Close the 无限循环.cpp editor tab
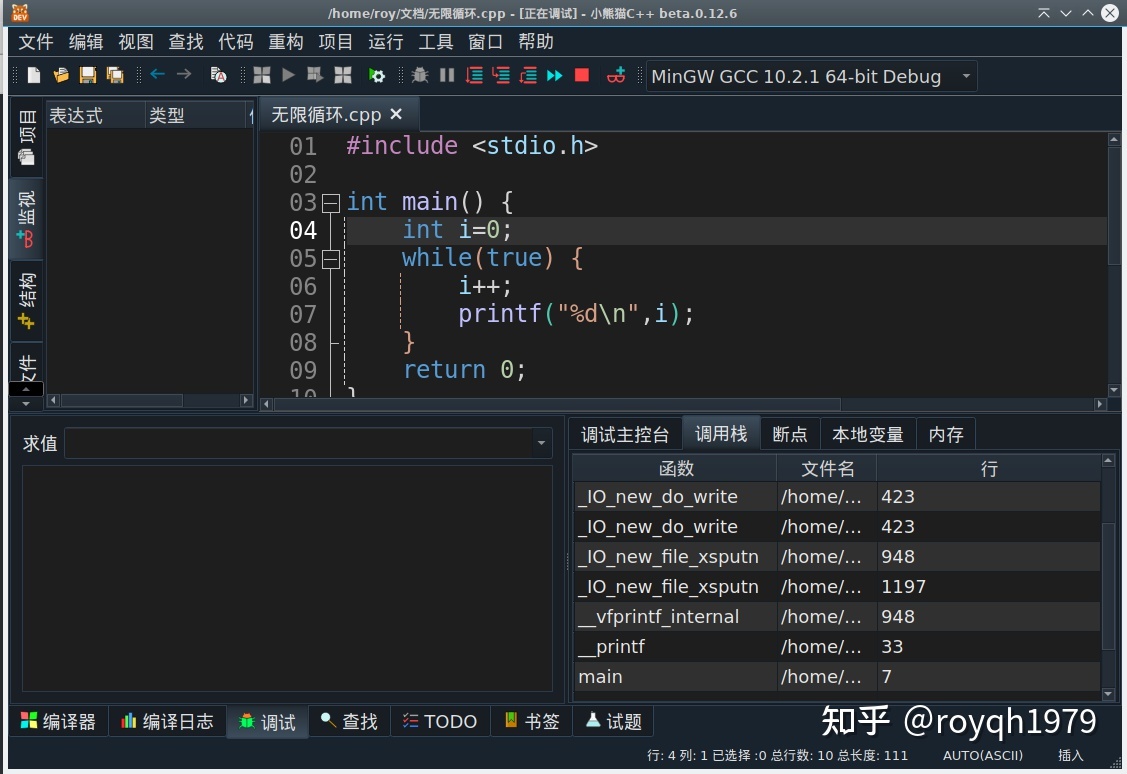This screenshot has height=774, width=1127. click(x=396, y=114)
